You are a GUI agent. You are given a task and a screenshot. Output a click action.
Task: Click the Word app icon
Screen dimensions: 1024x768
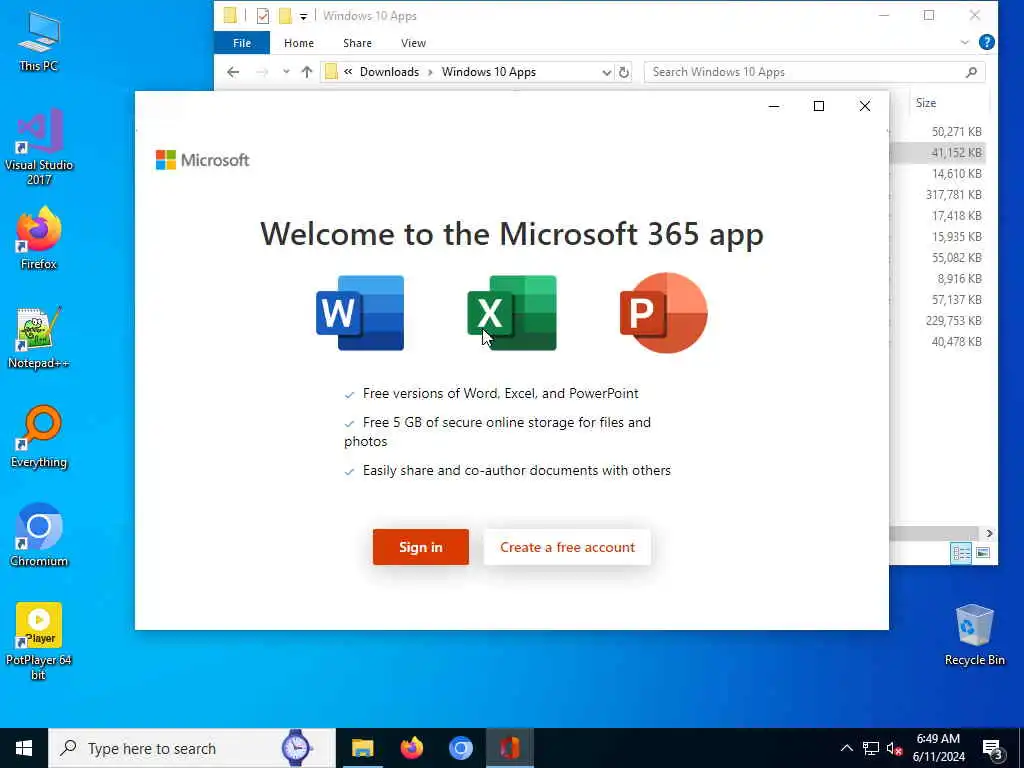click(360, 313)
